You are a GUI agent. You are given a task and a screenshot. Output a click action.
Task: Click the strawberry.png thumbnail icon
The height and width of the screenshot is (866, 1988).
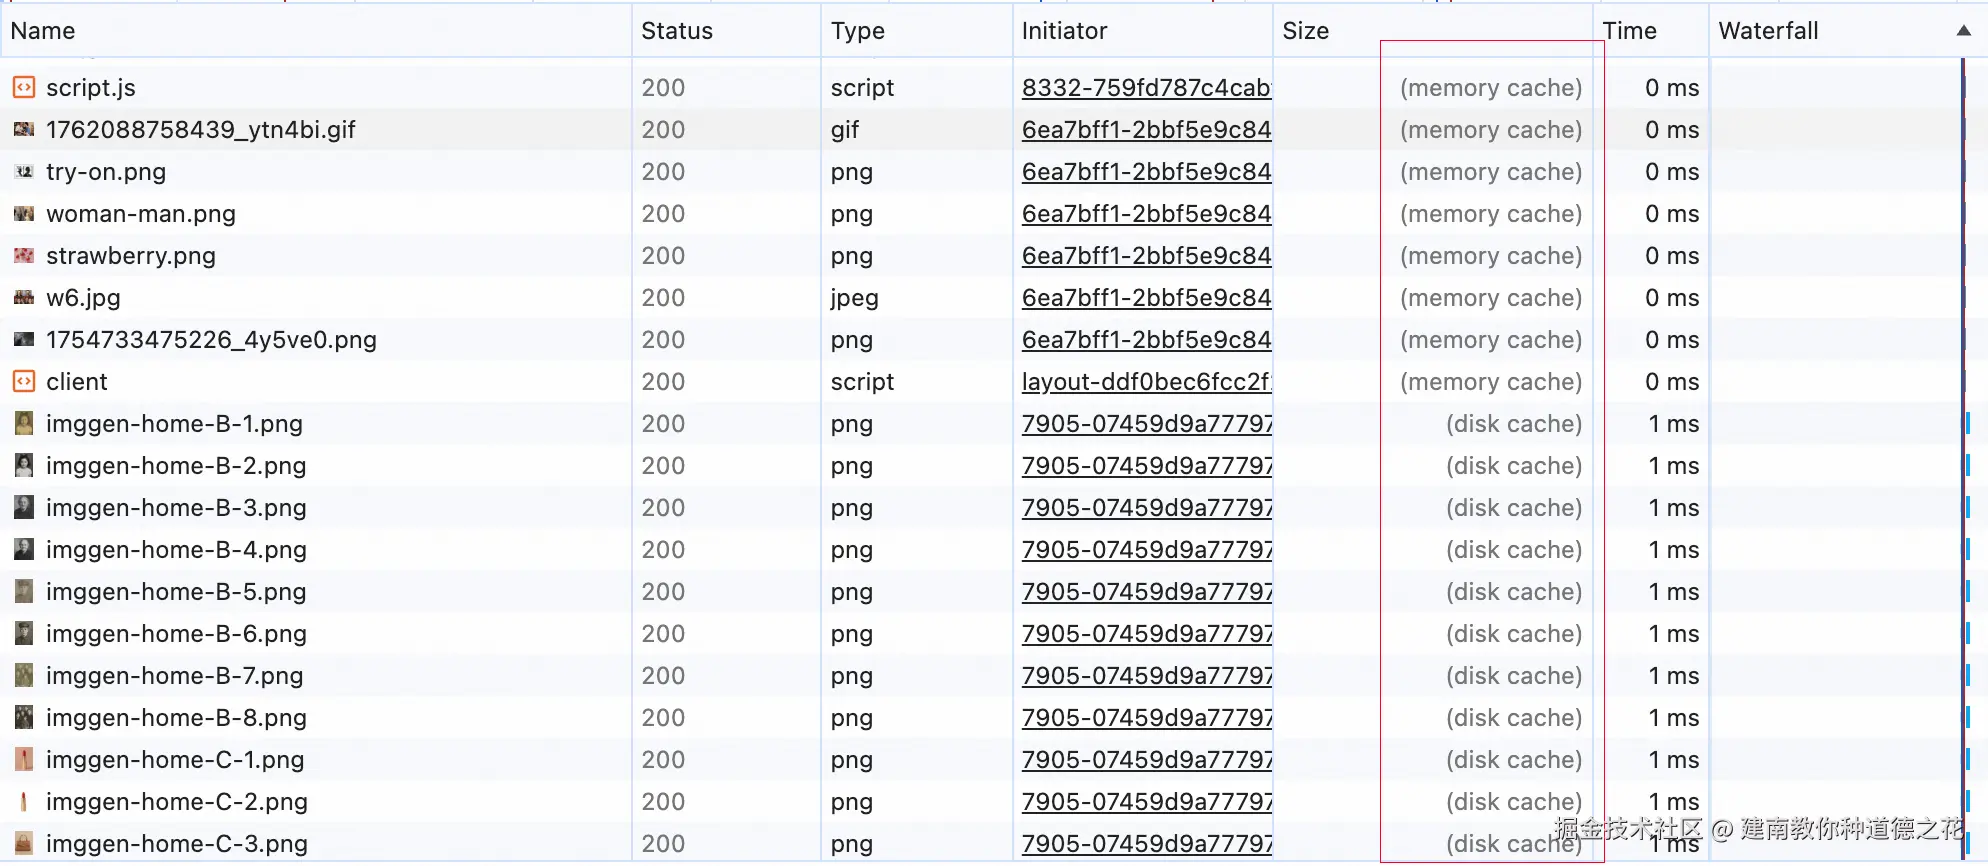pyautogui.click(x=24, y=256)
